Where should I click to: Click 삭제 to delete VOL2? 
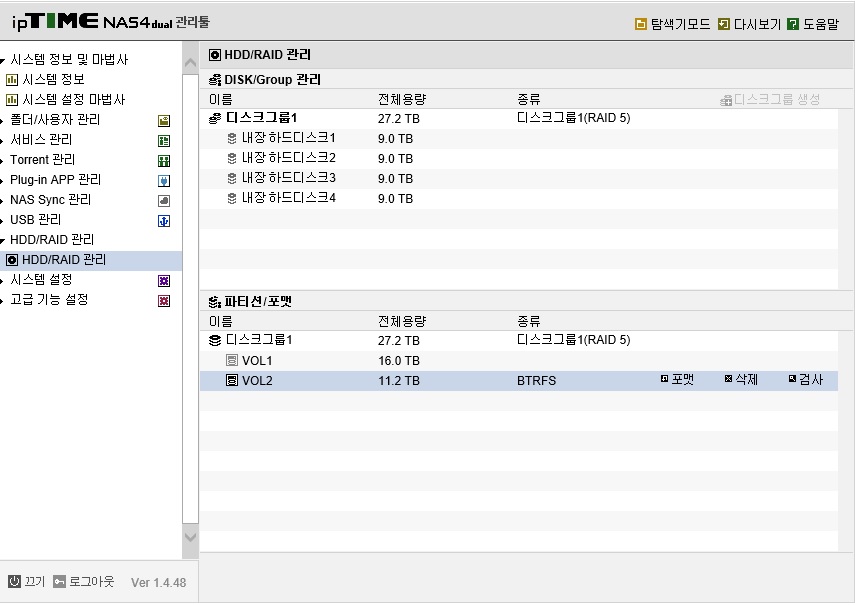click(x=741, y=379)
